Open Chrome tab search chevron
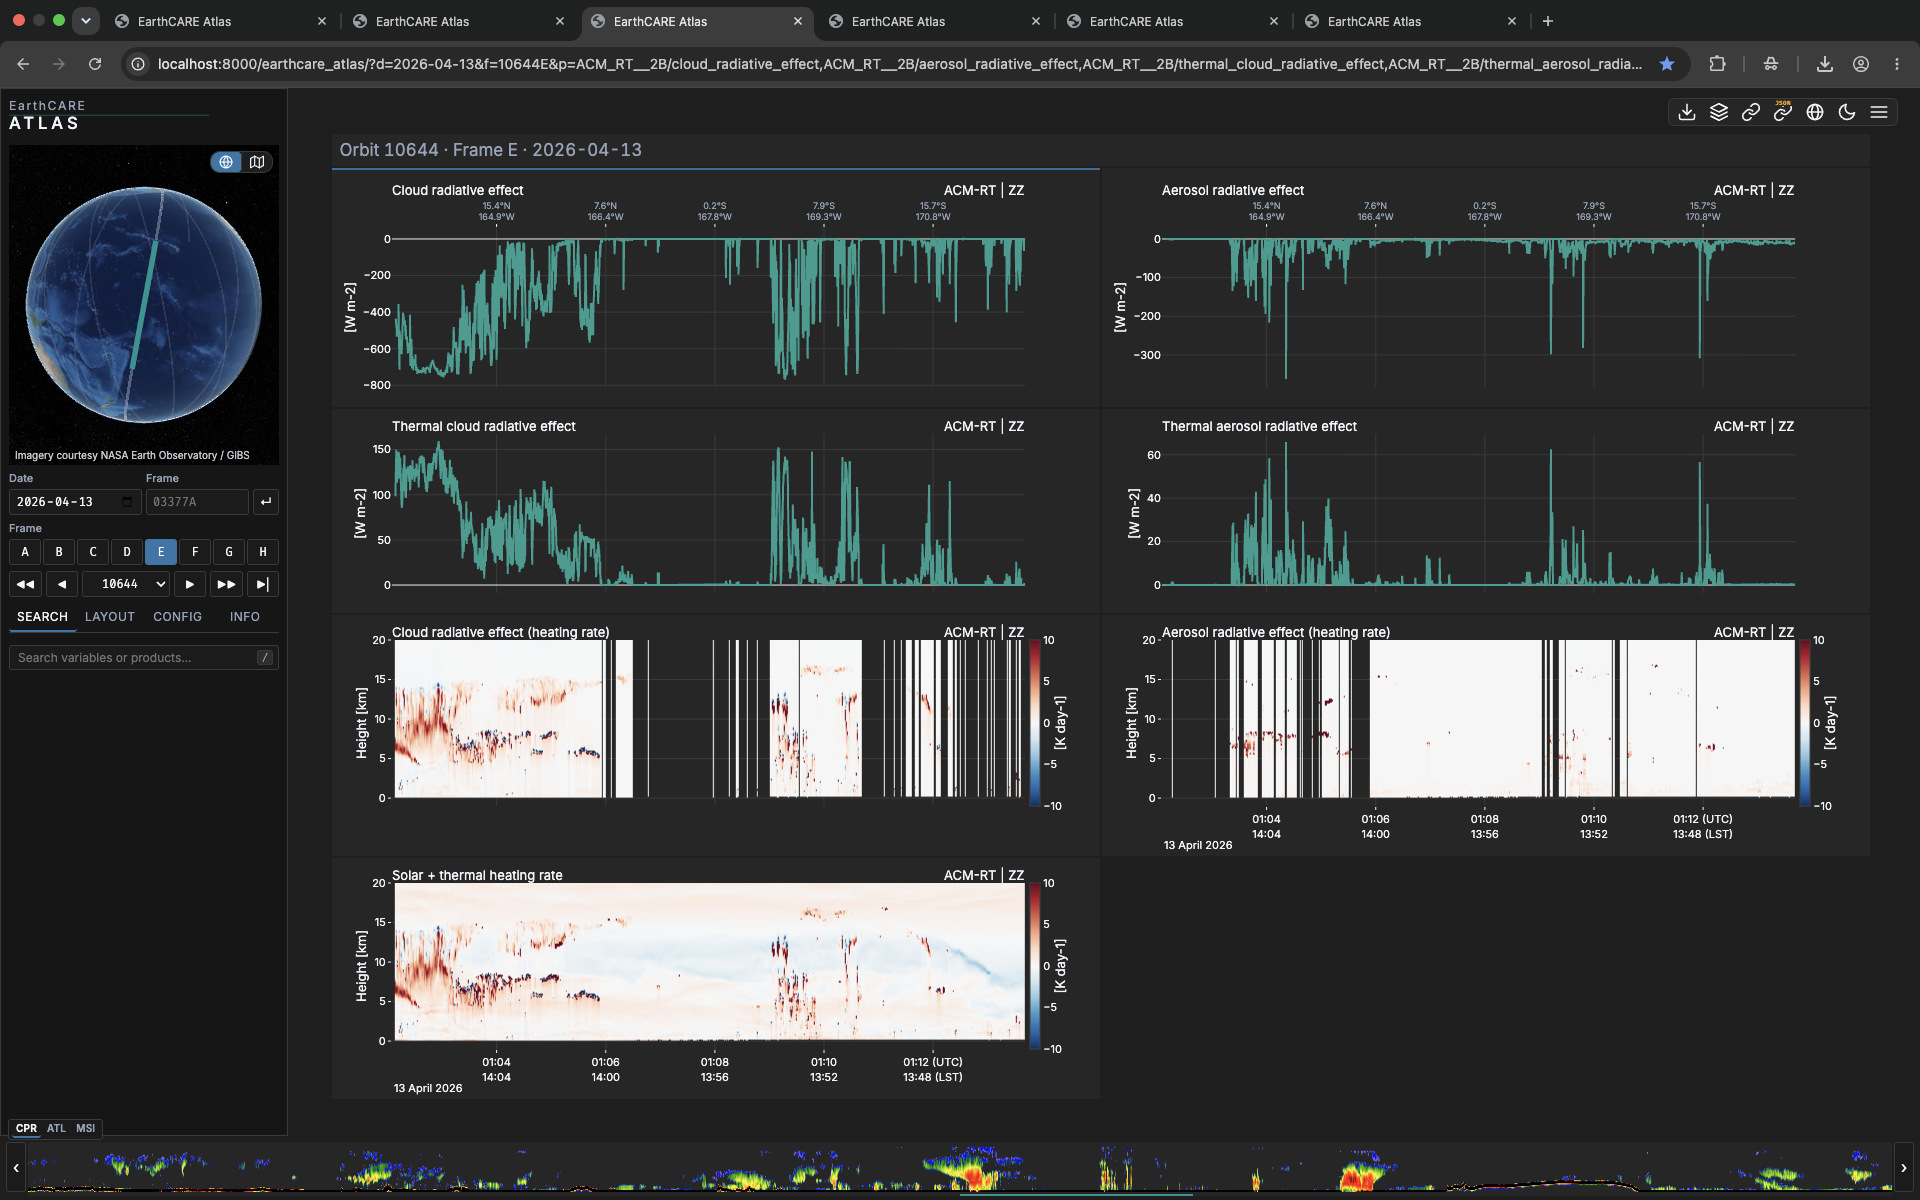The image size is (1920, 1200). [86, 20]
